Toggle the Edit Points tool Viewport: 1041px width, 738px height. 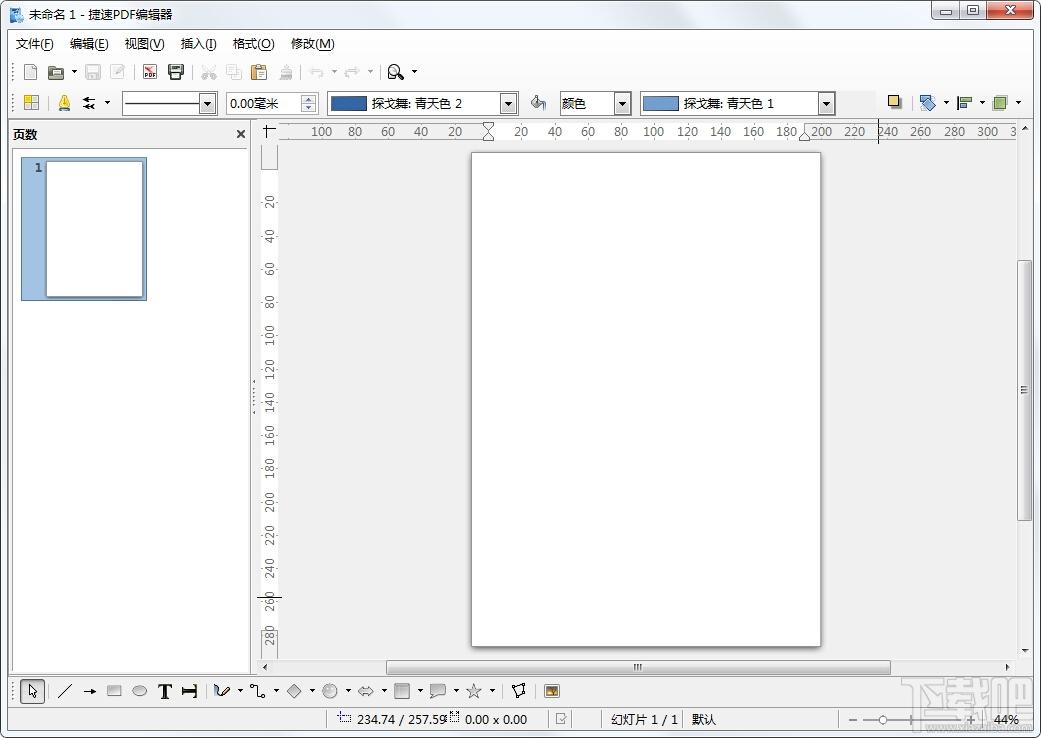click(x=519, y=691)
